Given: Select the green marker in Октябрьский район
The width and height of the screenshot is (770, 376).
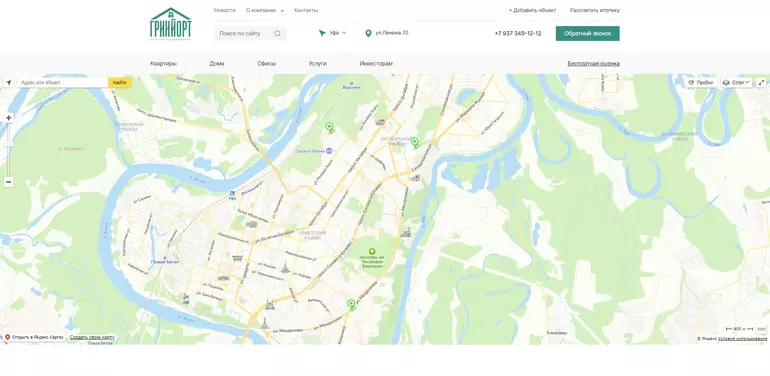Looking at the screenshot, I should [x=414, y=142].
